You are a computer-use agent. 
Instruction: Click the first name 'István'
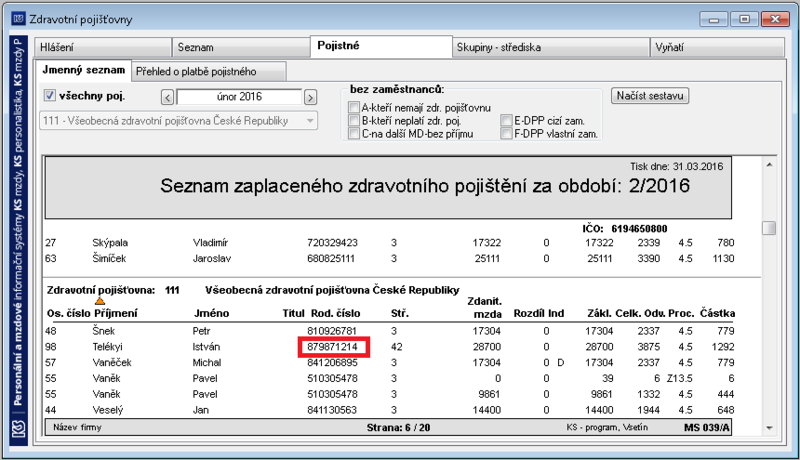(x=206, y=347)
